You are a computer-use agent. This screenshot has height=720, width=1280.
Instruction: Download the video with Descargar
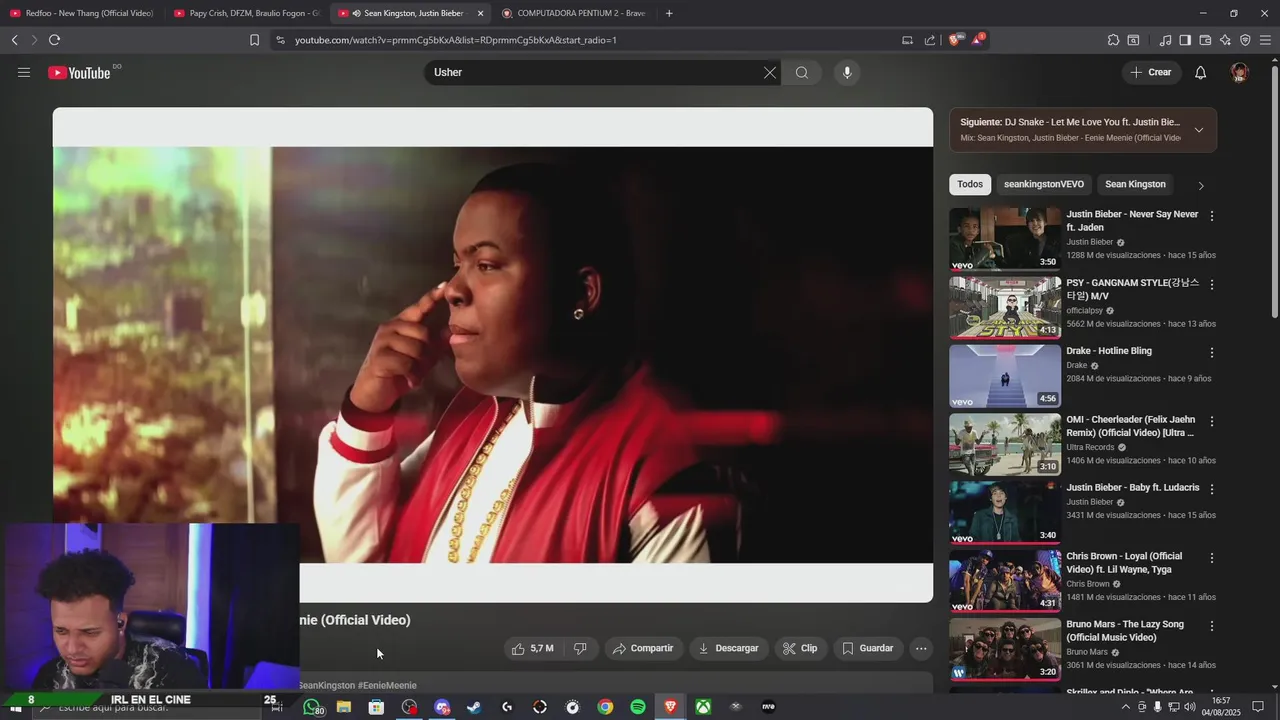[x=729, y=648]
